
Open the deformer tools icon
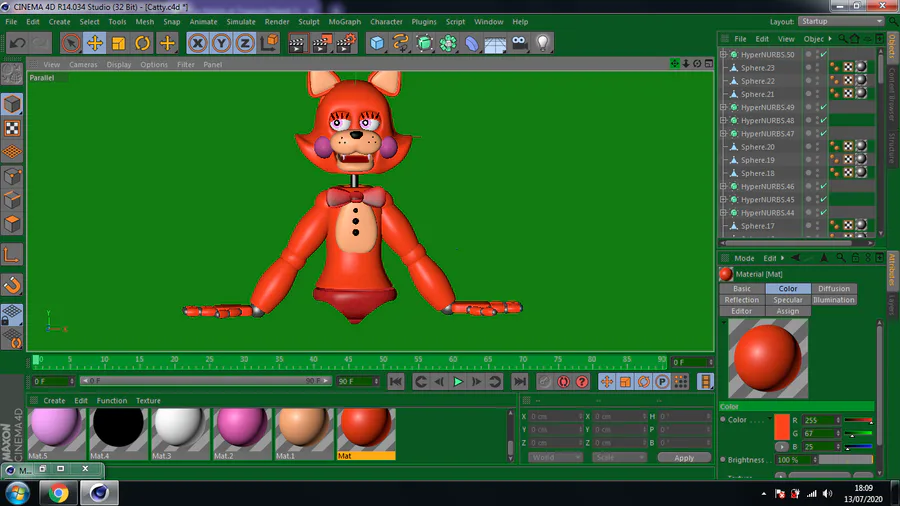(472, 43)
